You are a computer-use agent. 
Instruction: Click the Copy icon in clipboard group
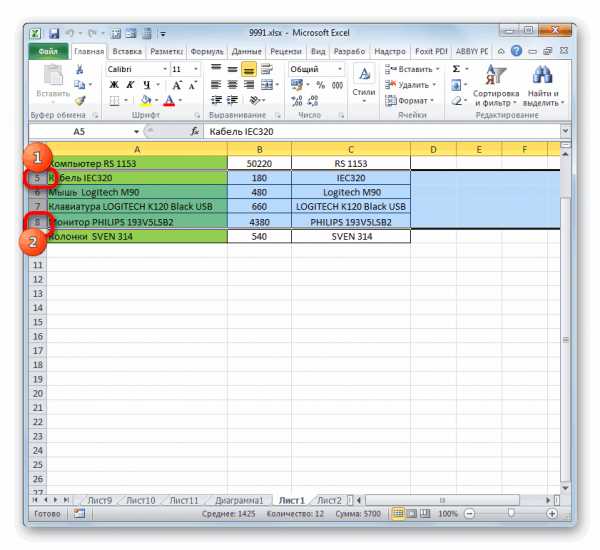[x=80, y=85]
